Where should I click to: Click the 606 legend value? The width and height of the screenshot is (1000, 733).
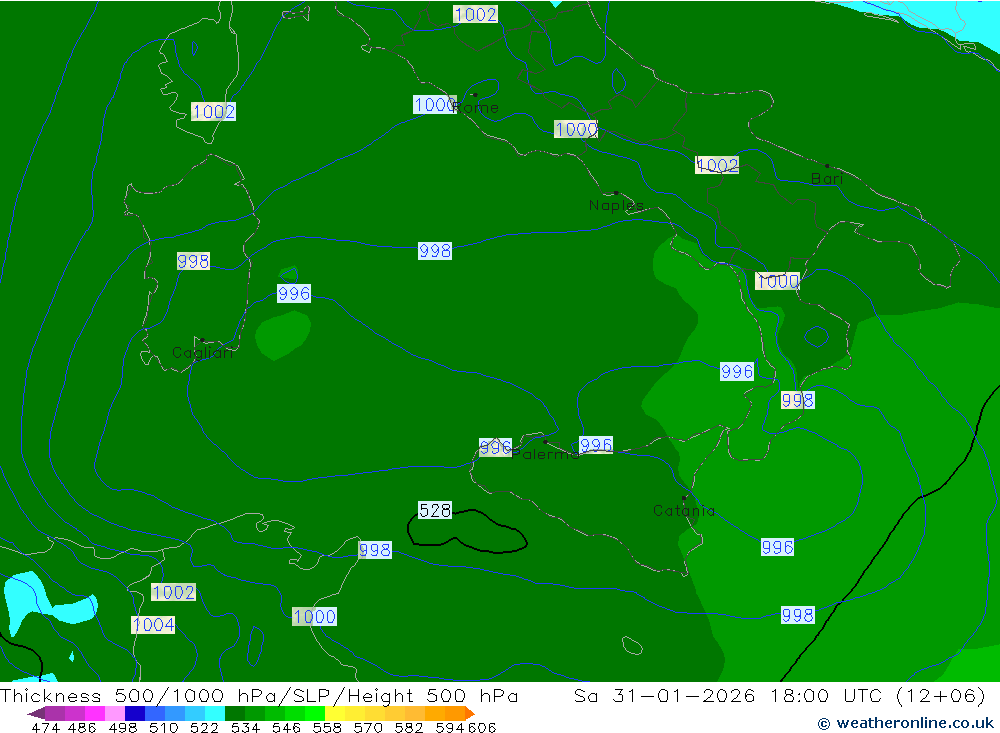[482, 727]
